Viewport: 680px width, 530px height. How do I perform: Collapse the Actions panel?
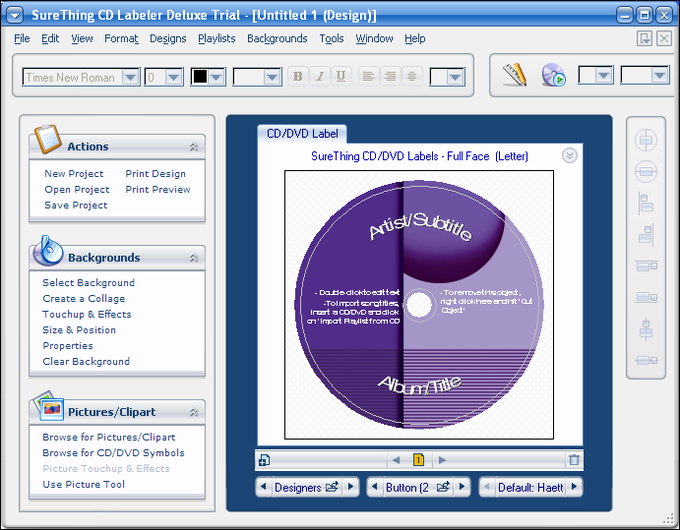[x=193, y=147]
